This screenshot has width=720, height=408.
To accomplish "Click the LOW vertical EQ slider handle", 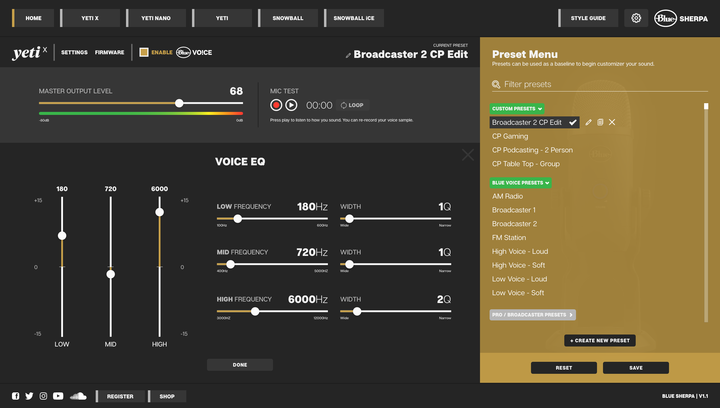I will coord(62,235).
